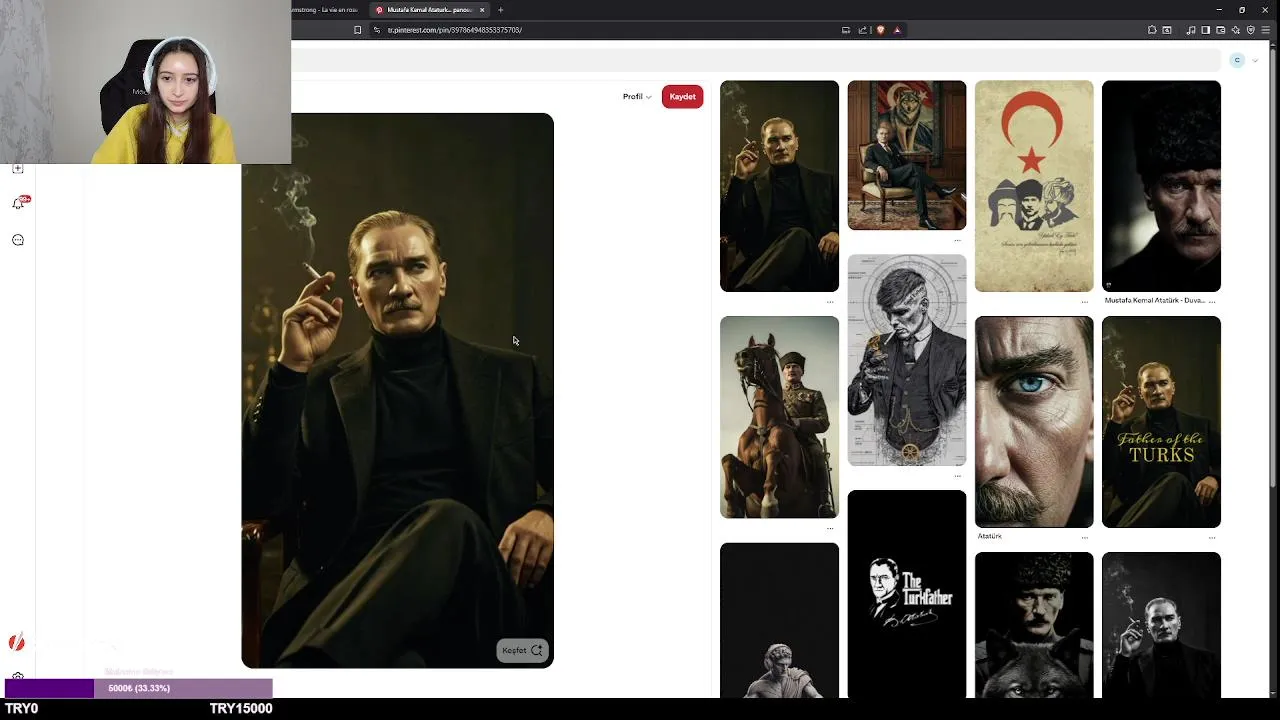Expand the account chevron next to avatar
Viewport: 1280px width, 720px height.
pyautogui.click(x=1255, y=61)
